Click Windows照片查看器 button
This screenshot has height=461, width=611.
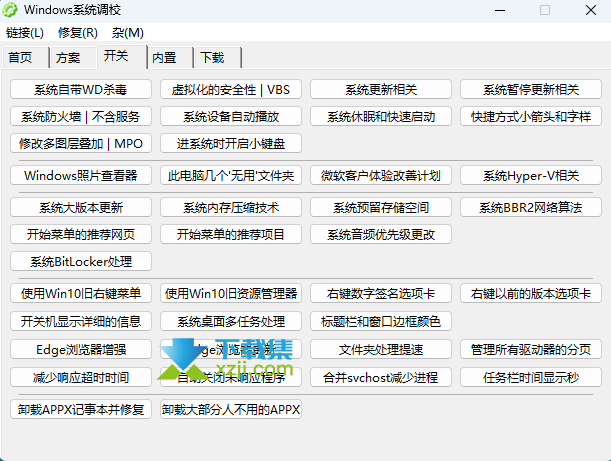click(x=81, y=175)
